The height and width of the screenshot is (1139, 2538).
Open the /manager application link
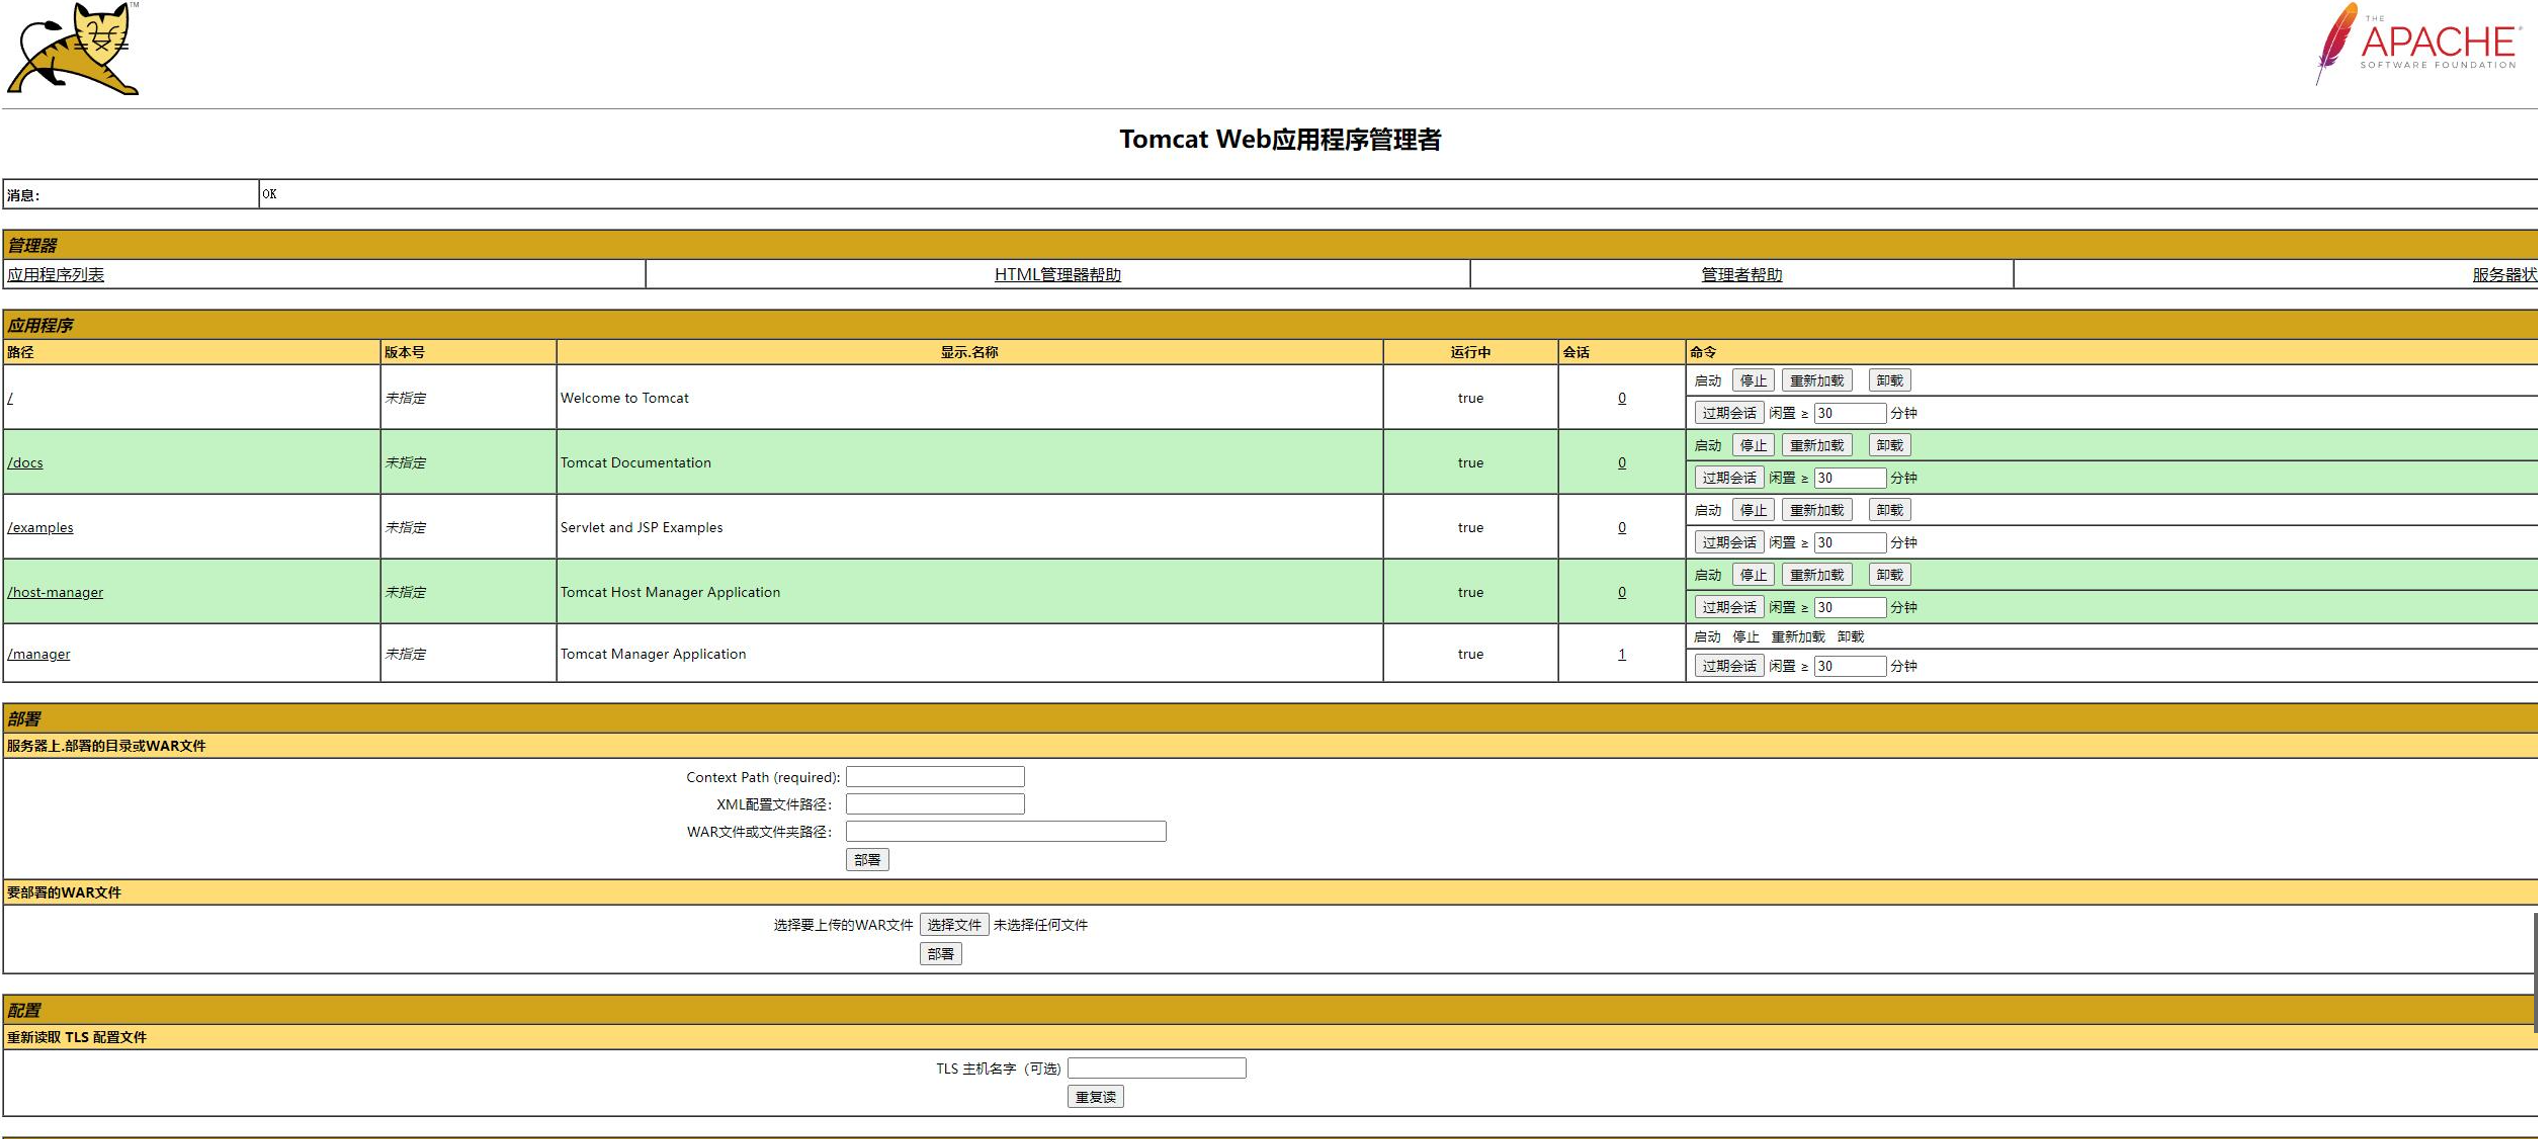coord(38,654)
